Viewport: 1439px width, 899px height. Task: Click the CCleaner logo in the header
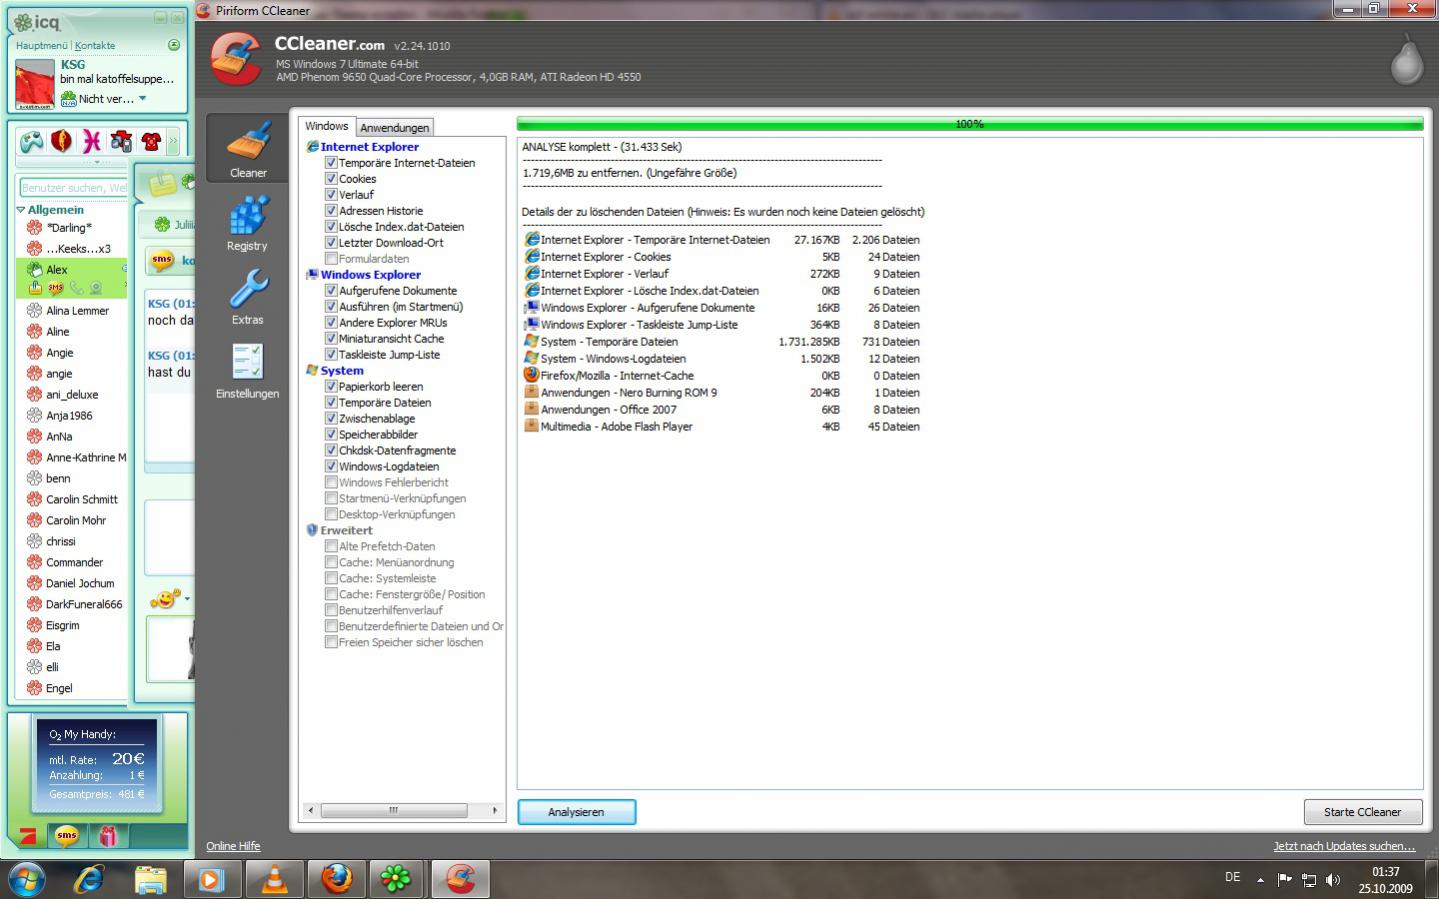click(x=236, y=59)
